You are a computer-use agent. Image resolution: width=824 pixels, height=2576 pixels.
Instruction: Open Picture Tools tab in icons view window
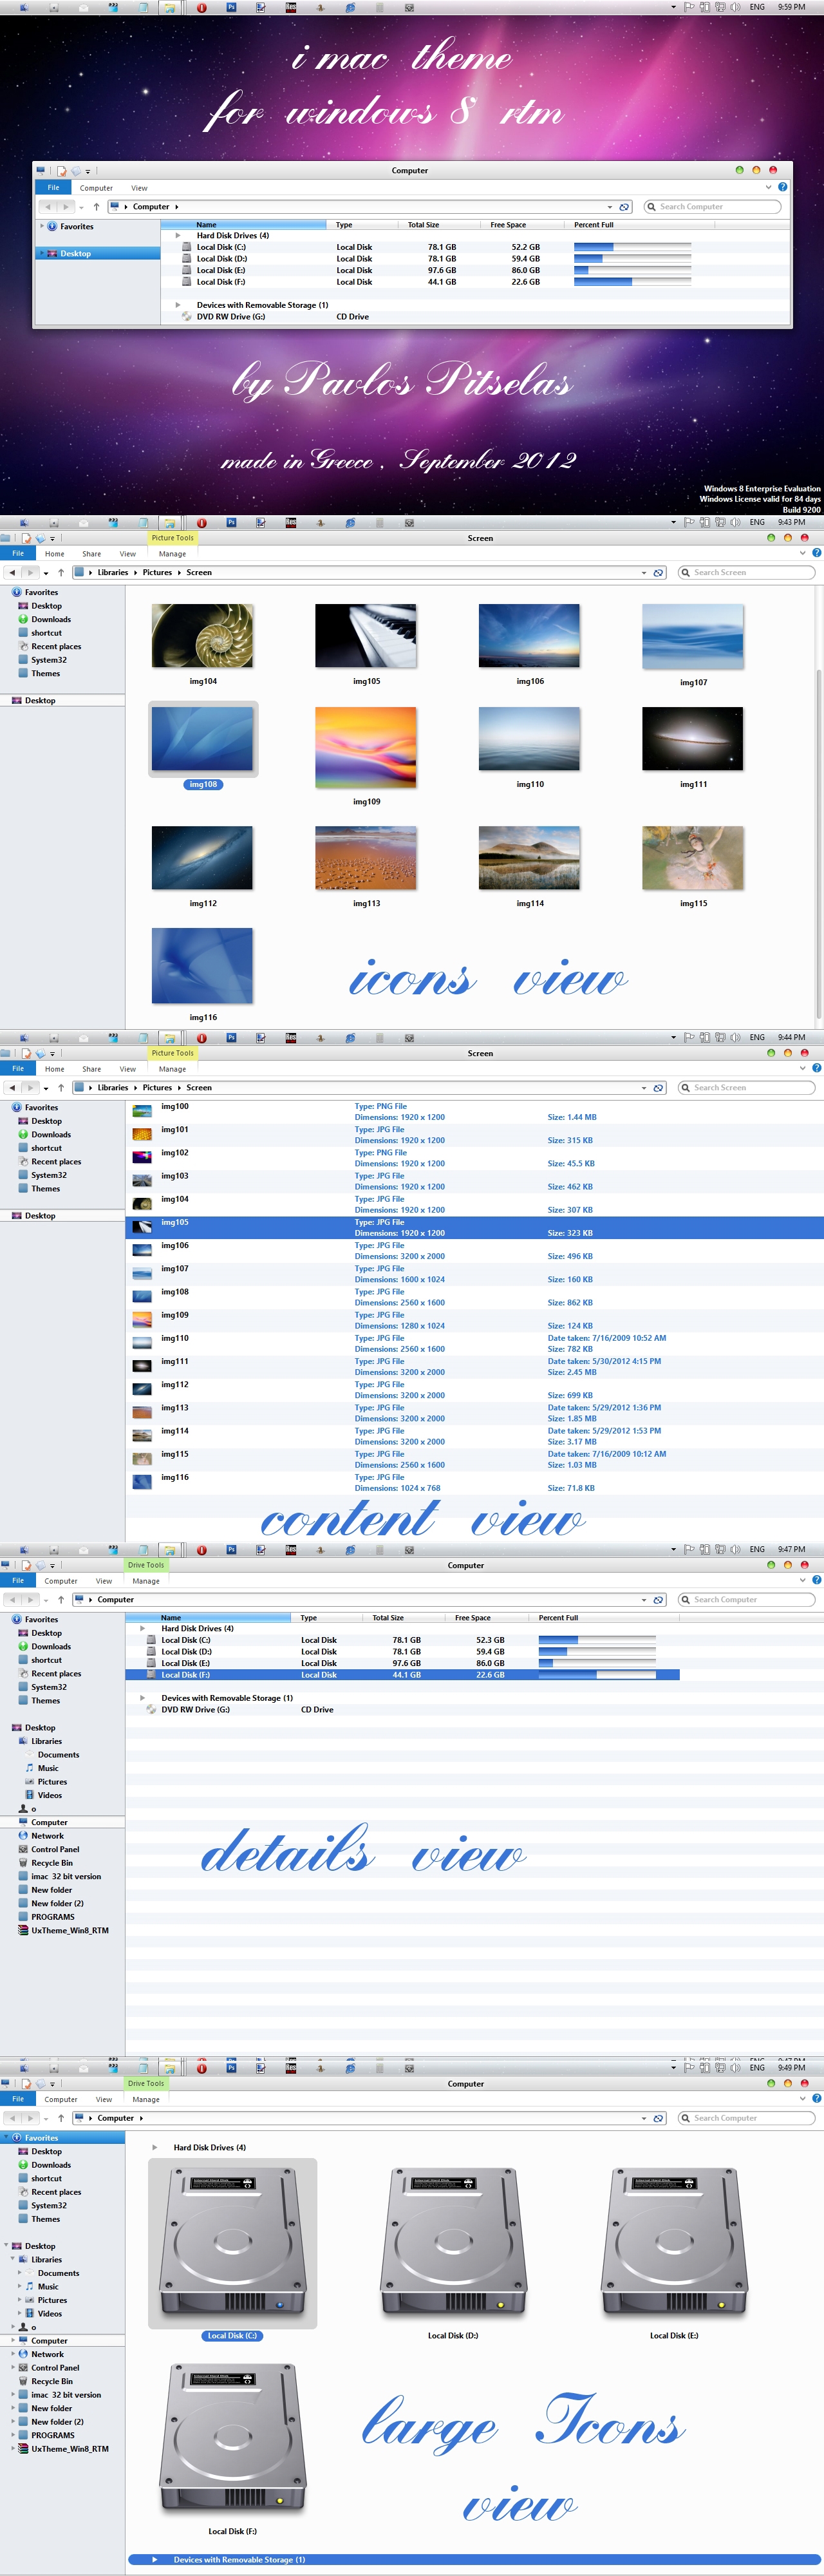(x=173, y=538)
